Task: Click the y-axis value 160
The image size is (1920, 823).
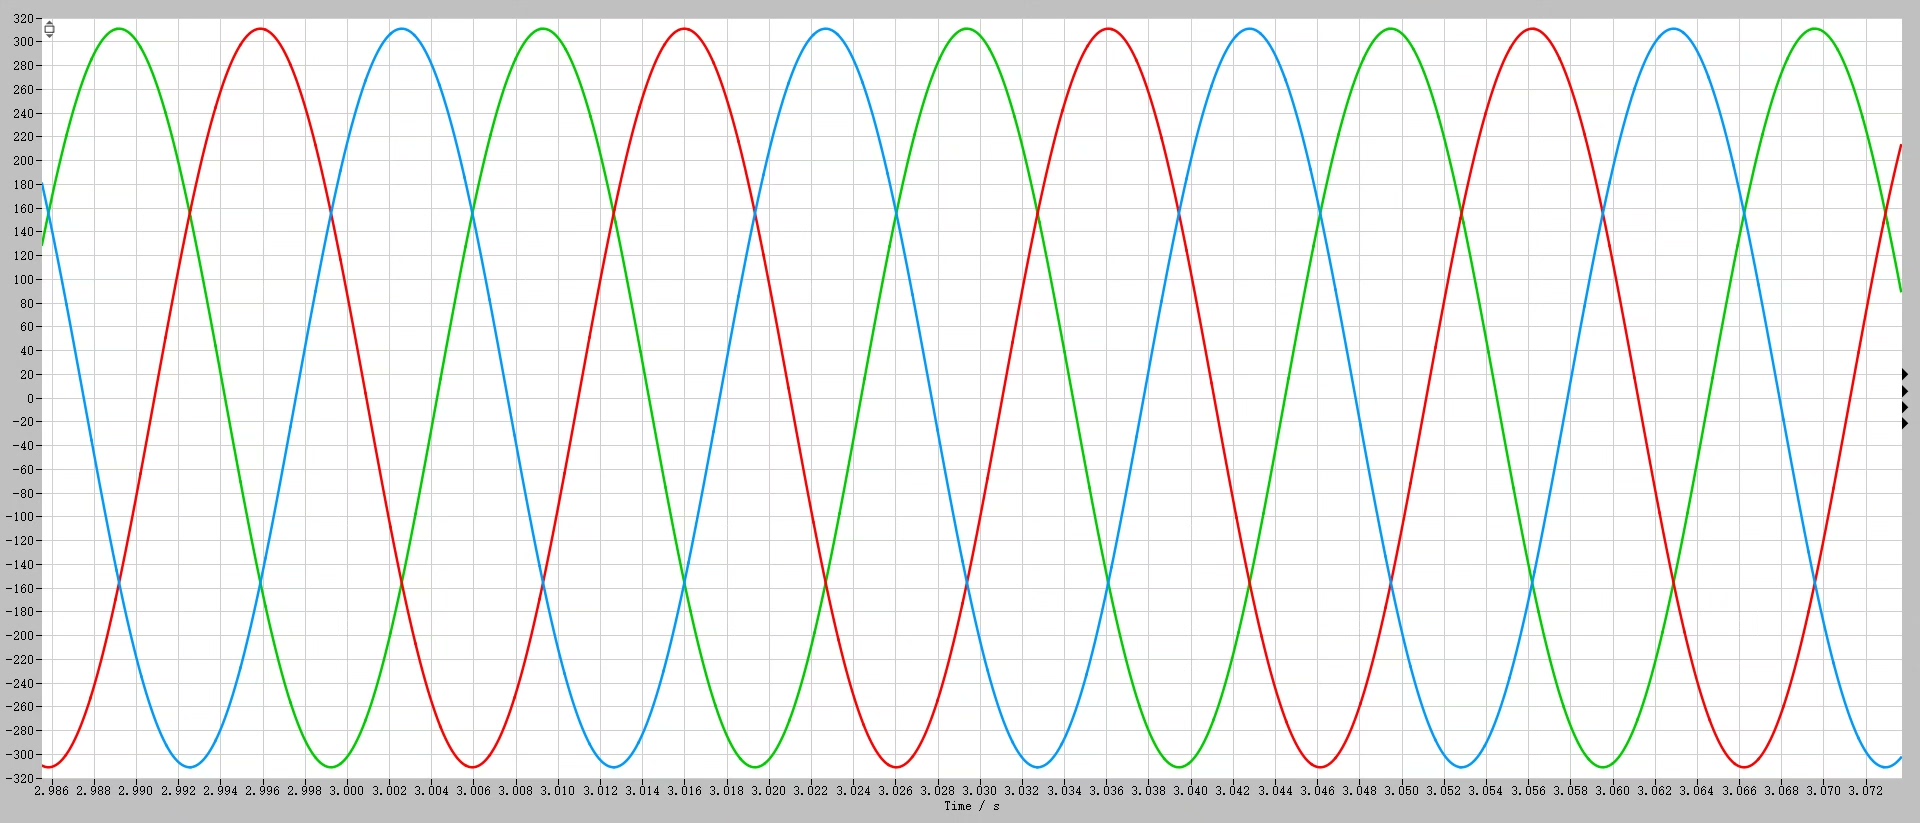Action: (x=24, y=208)
